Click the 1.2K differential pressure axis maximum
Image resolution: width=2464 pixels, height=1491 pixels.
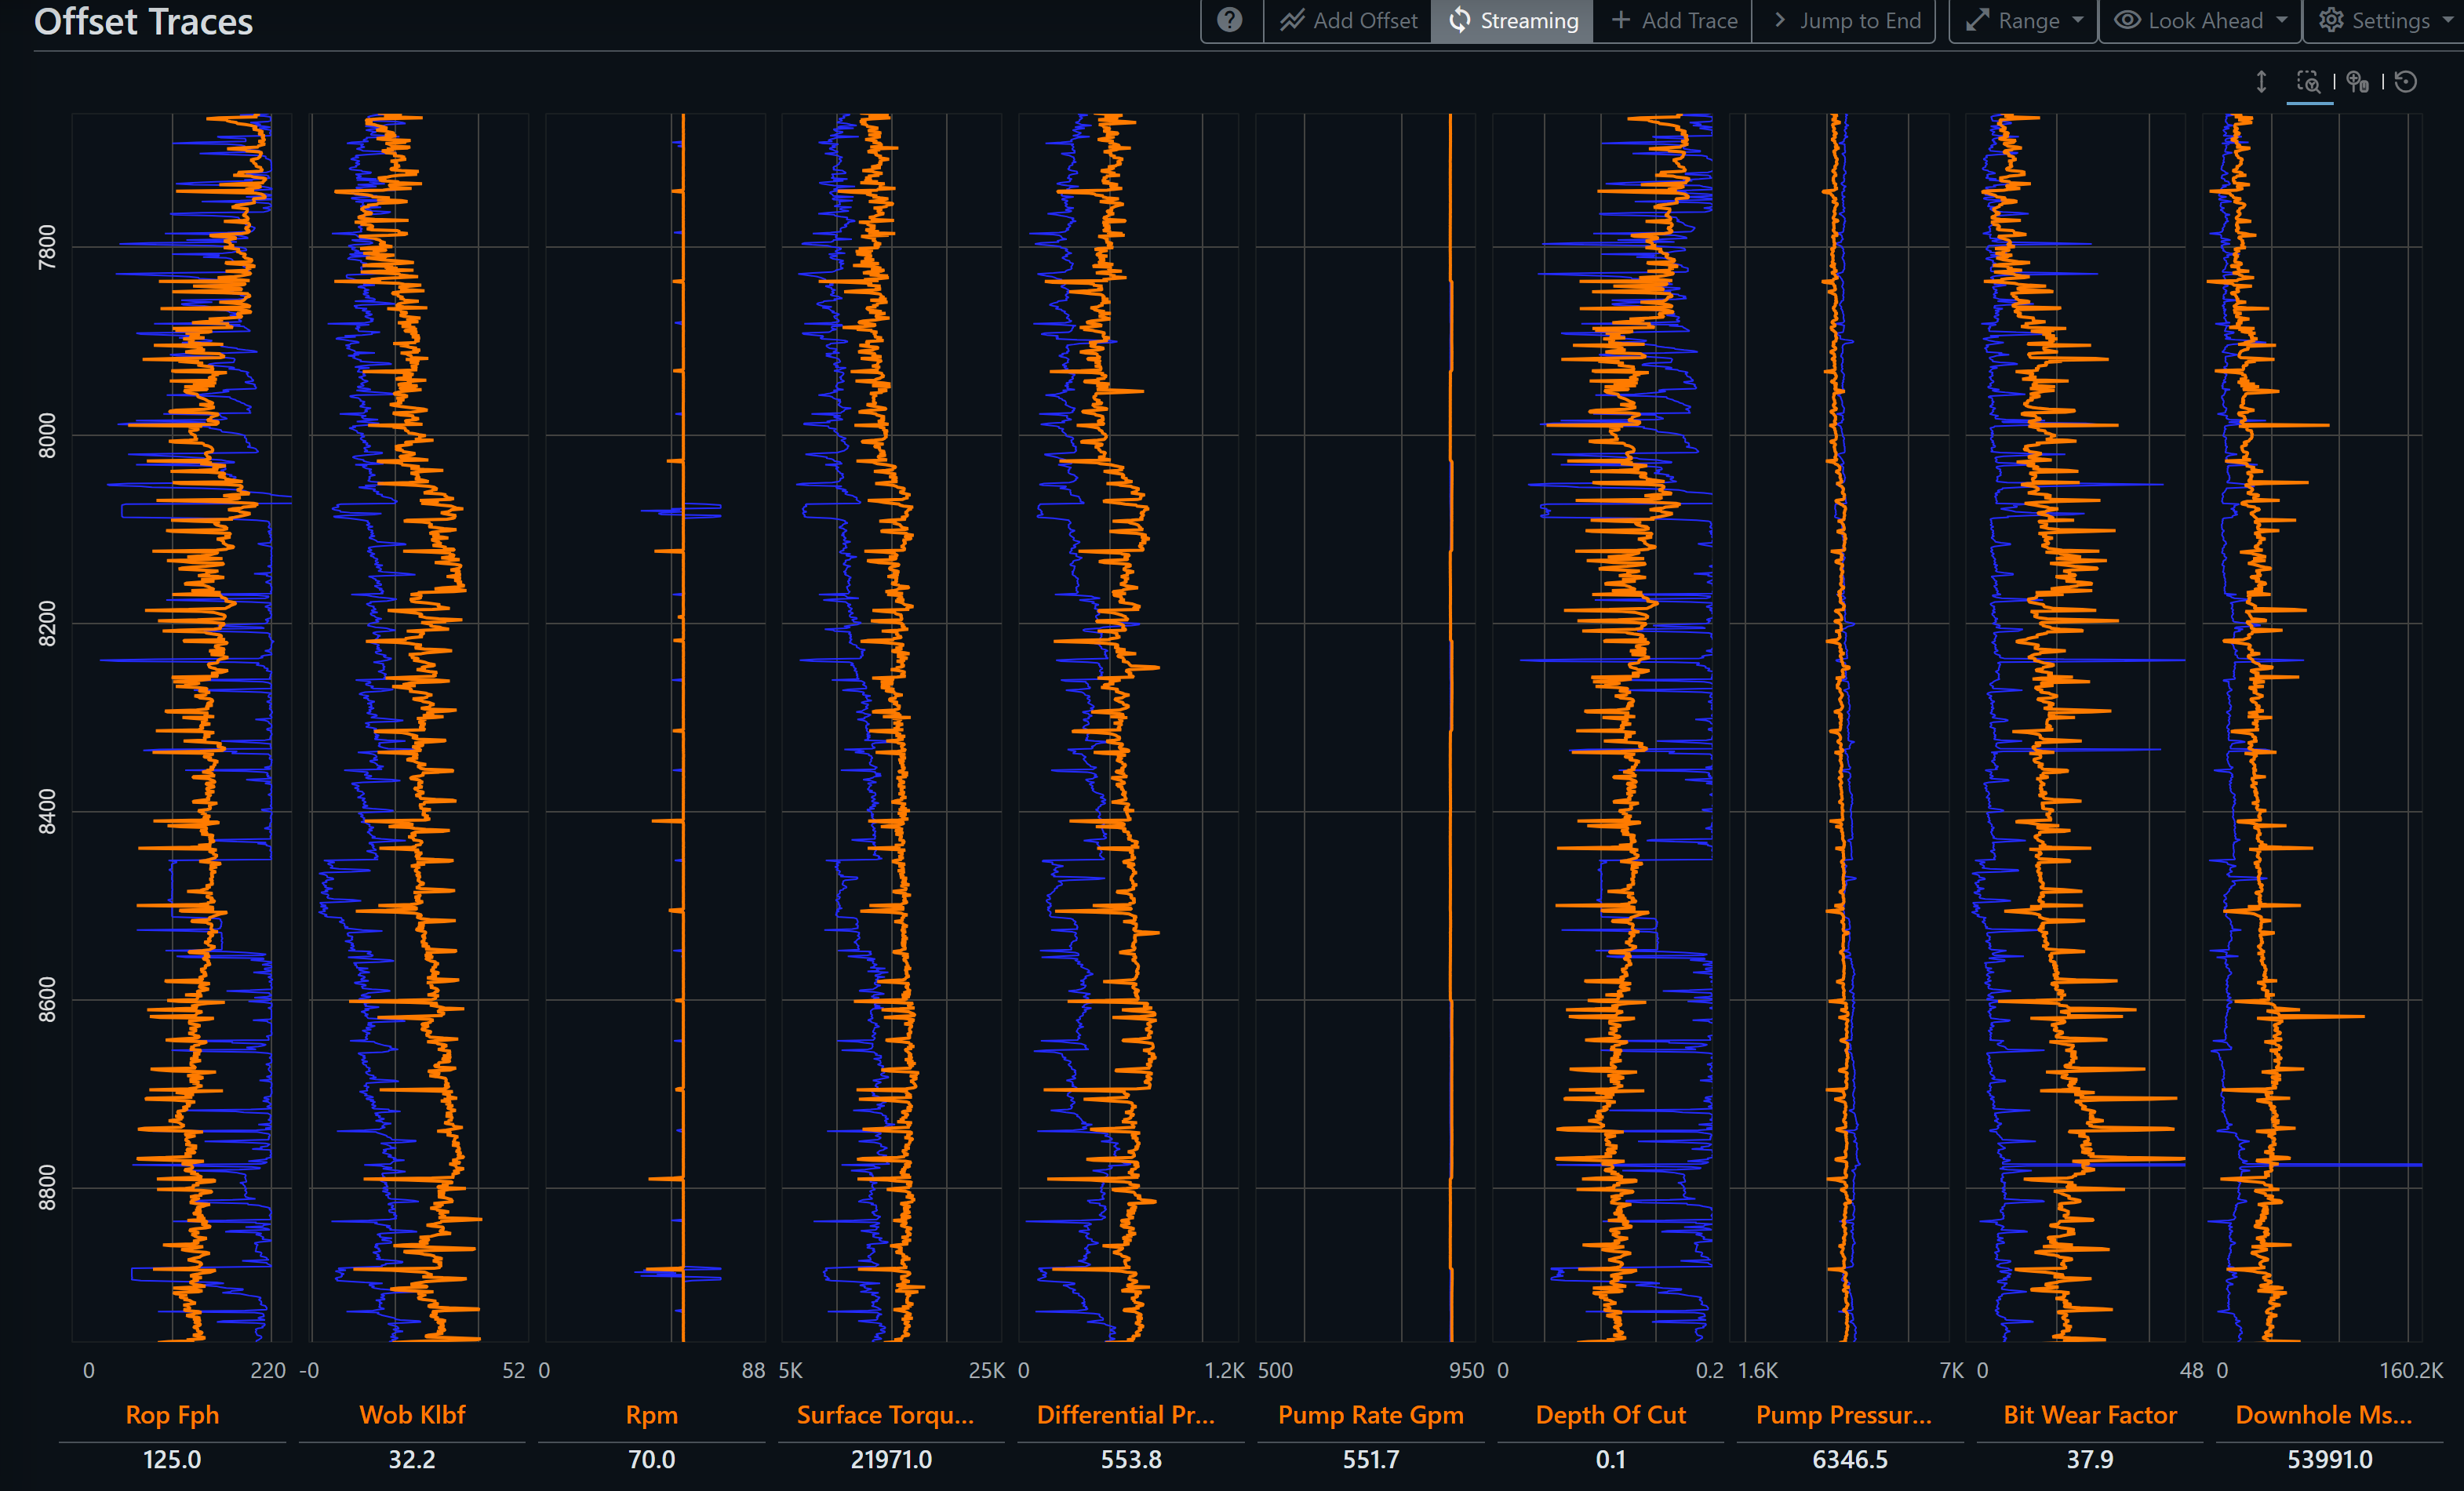pos(1224,1370)
